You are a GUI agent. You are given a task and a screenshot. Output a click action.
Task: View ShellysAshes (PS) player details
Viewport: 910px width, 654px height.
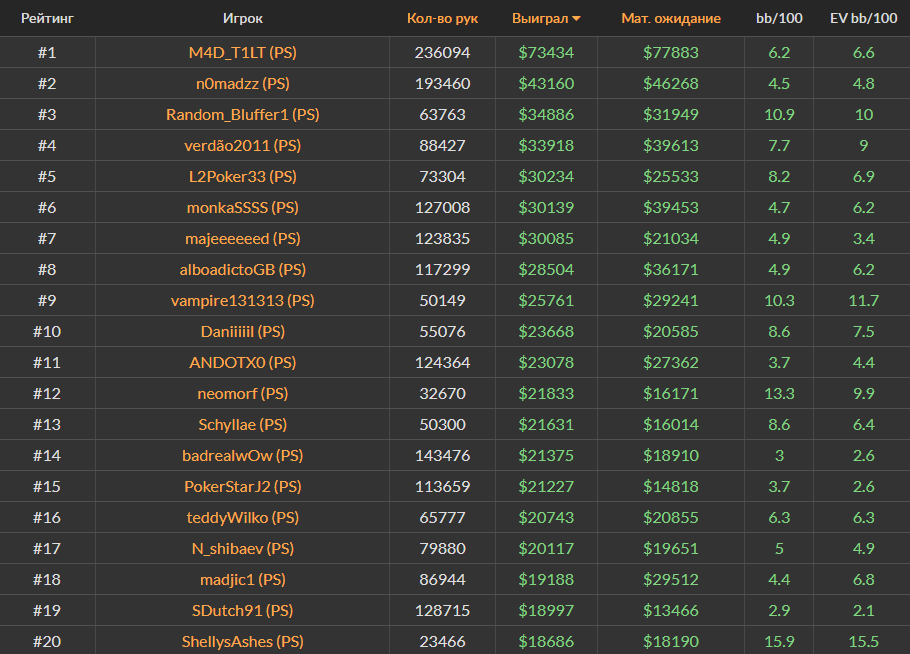243,641
